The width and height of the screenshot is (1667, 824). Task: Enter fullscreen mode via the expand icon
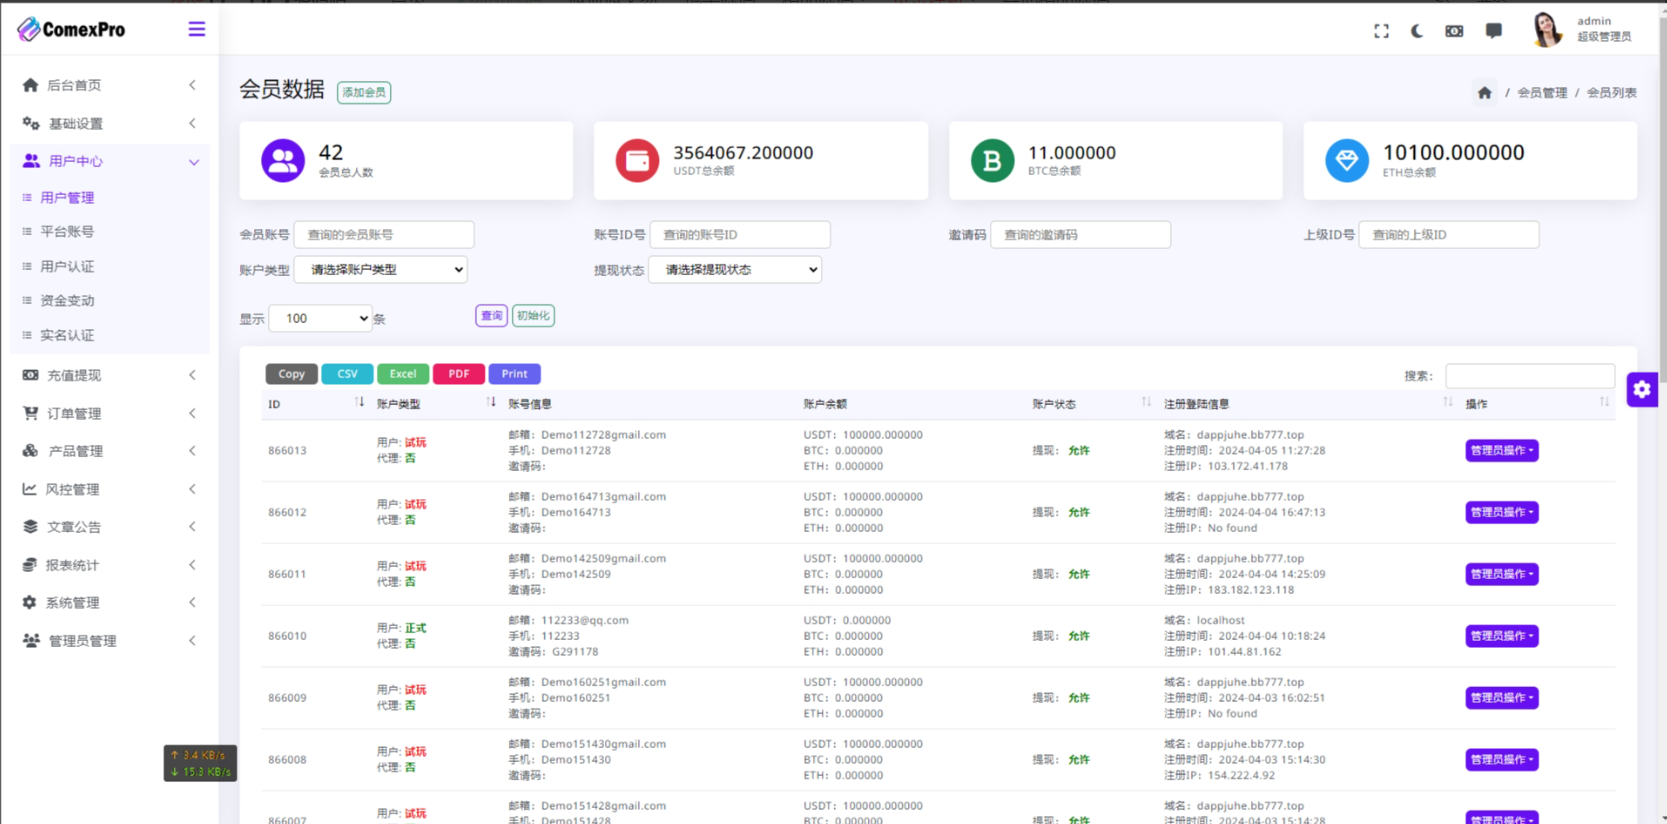tap(1381, 31)
